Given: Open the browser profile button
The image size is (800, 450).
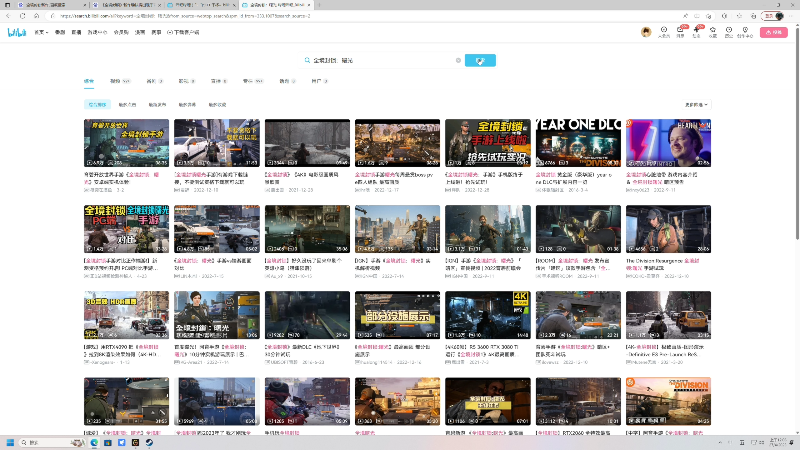Looking at the screenshot, I should click(772, 16).
